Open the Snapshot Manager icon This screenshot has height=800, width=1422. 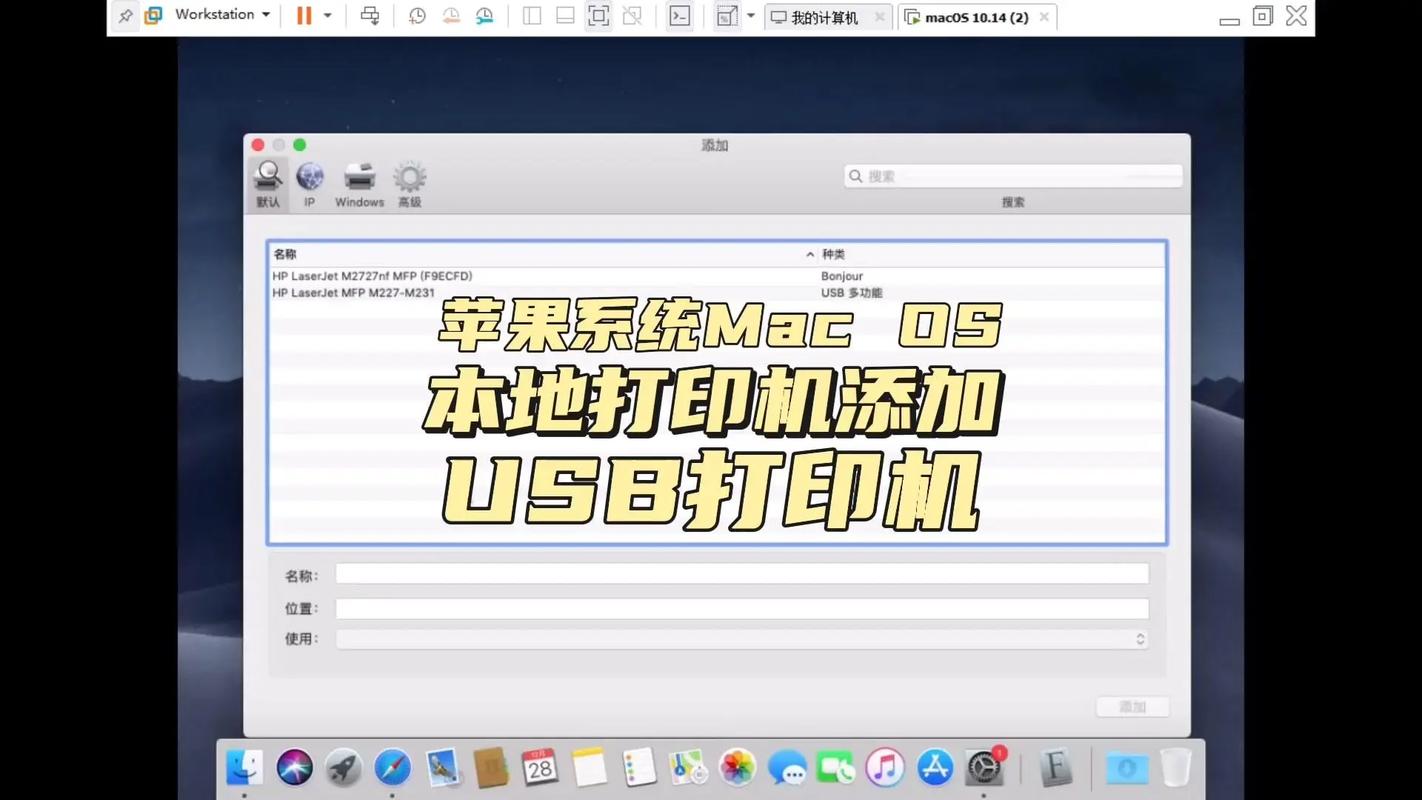click(x=485, y=16)
